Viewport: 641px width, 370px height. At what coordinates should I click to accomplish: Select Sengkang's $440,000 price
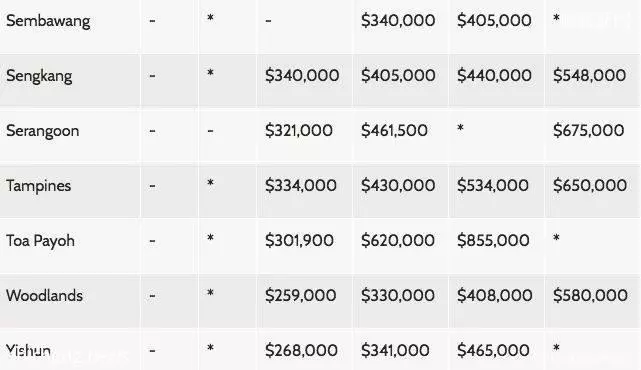coord(494,75)
